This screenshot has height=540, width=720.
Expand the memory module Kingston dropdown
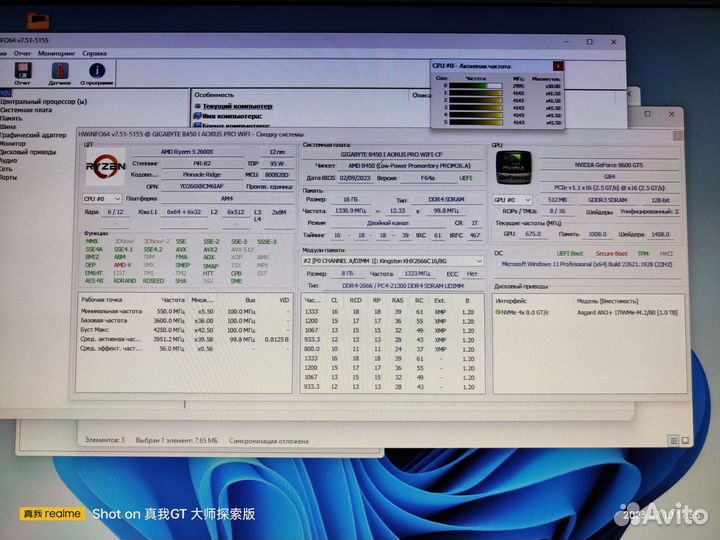(x=392, y=261)
